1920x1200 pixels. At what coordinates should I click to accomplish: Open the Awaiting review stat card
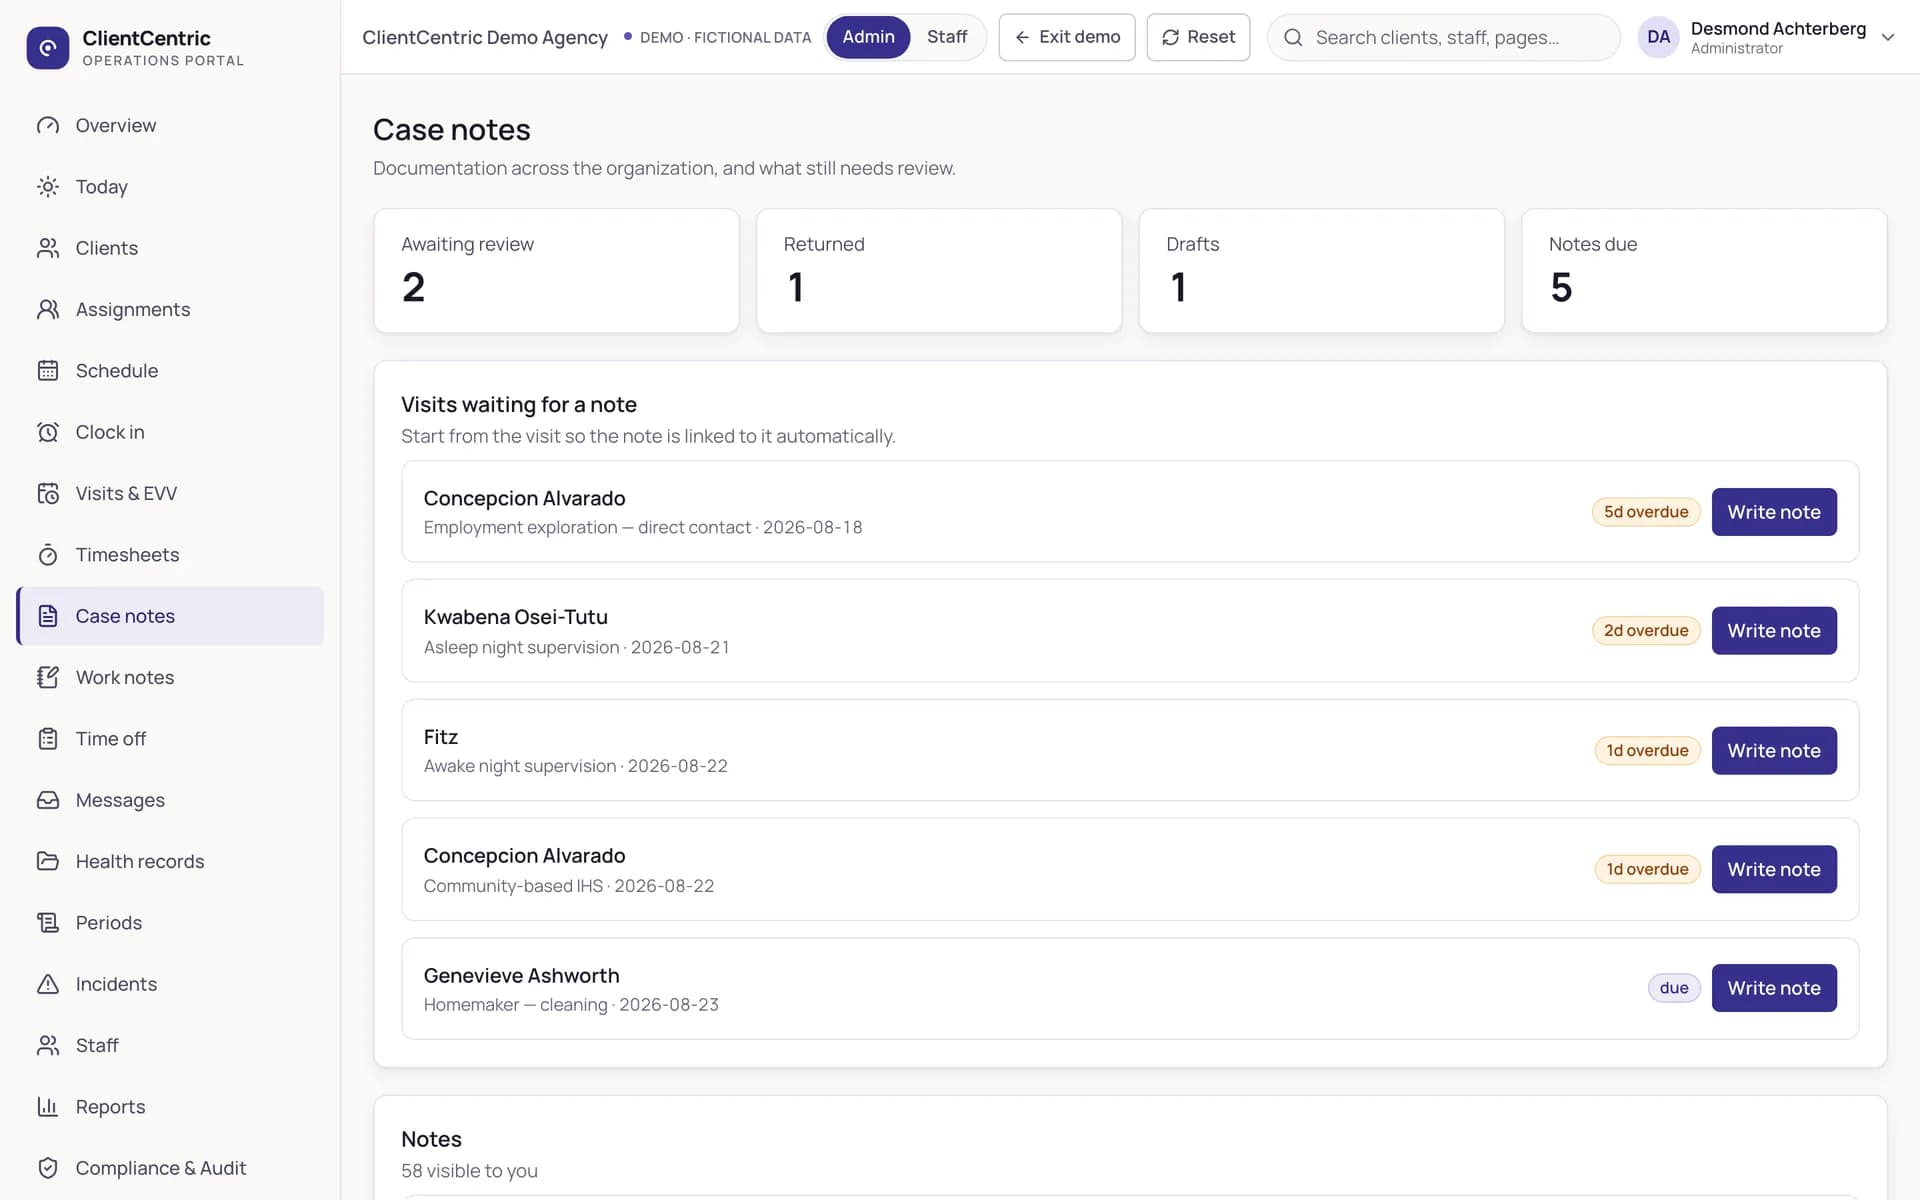point(556,271)
